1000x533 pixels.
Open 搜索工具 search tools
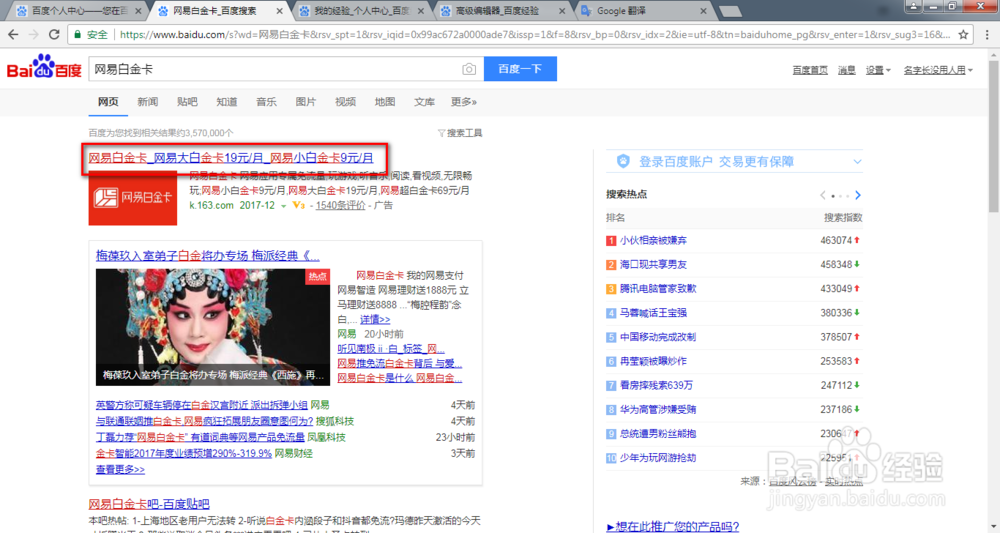pyautogui.click(x=464, y=133)
